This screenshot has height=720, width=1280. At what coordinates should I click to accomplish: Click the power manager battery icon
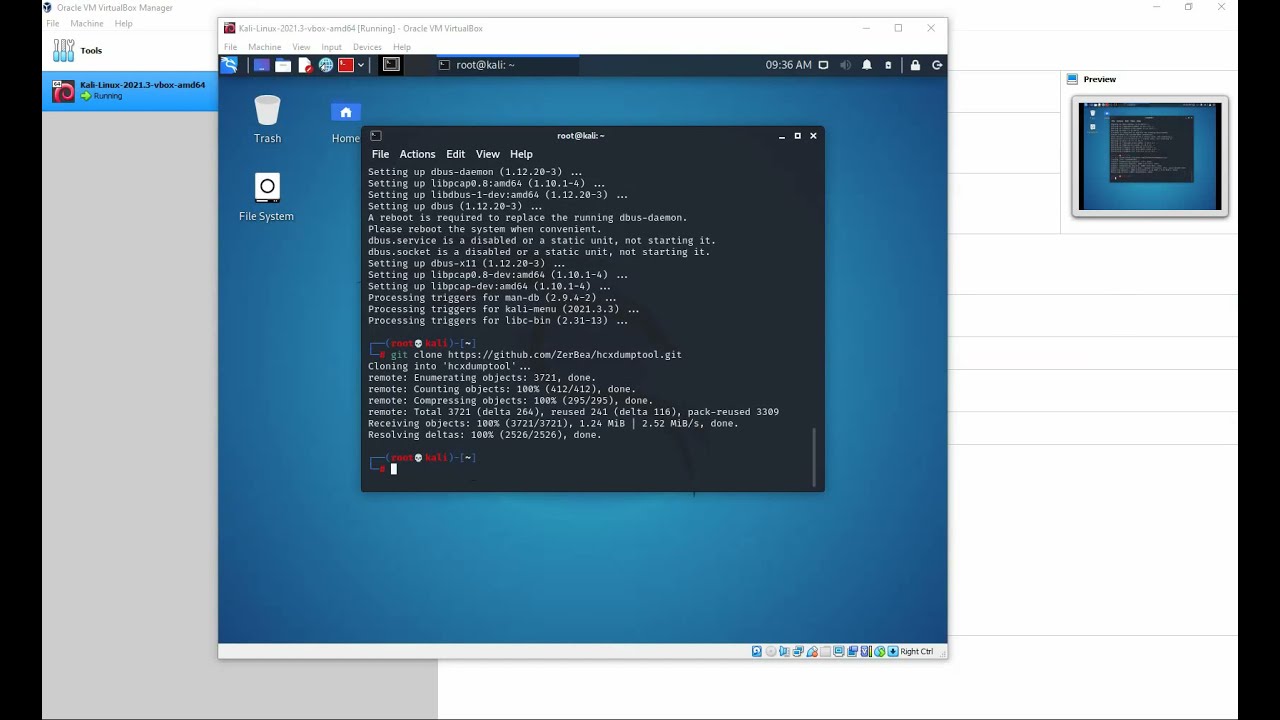(x=888, y=65)
